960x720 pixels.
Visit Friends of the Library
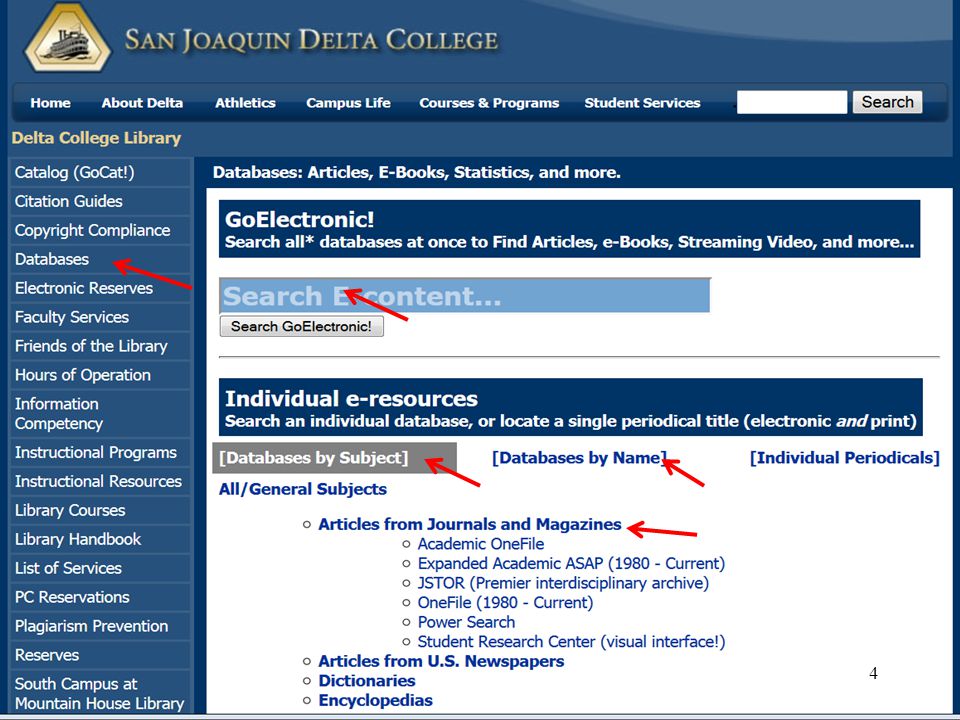(x=91, y=346)
